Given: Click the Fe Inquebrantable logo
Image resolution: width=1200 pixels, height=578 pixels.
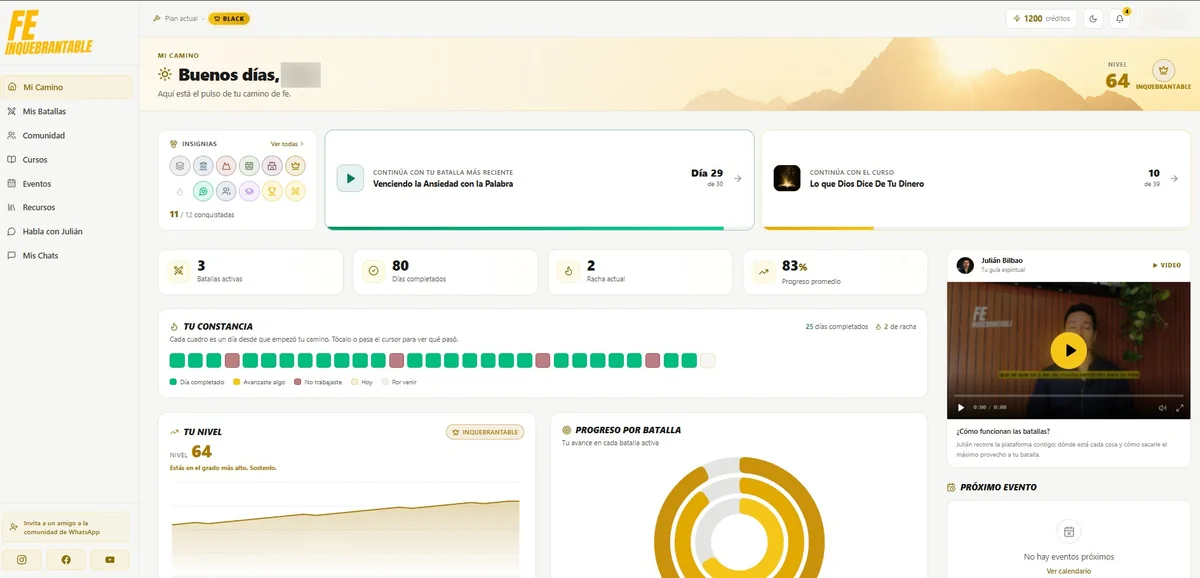Looking at the screenshot, I should [49, 34].
